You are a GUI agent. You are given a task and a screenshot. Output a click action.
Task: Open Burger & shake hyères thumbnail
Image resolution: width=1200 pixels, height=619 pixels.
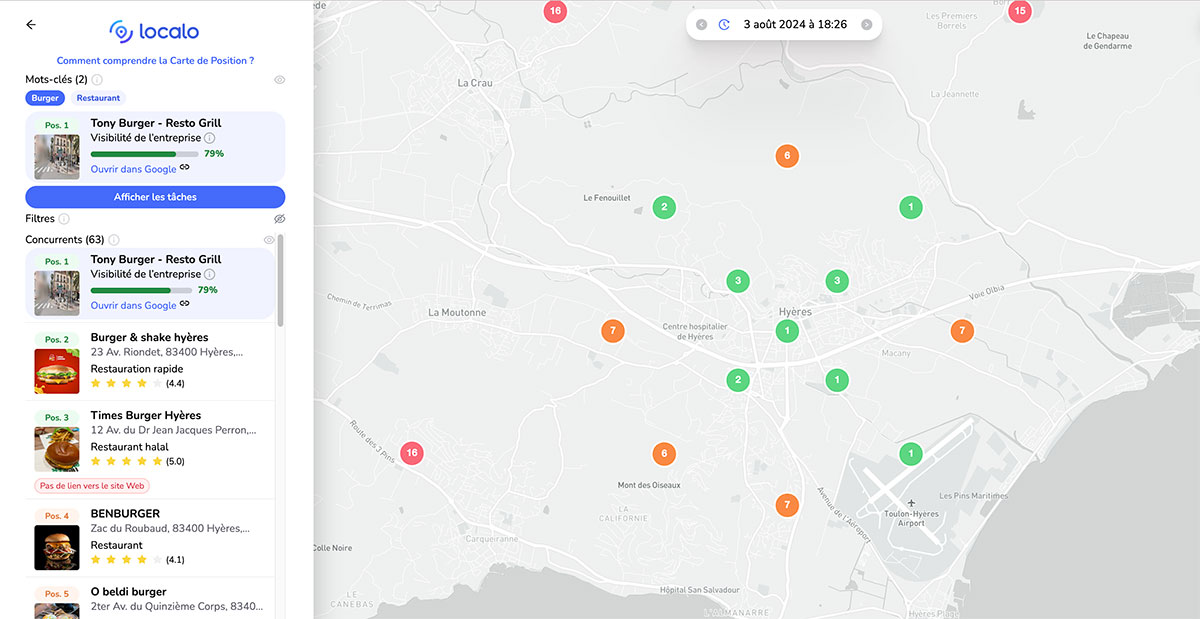pyautogui.click(x=57, y=371)
